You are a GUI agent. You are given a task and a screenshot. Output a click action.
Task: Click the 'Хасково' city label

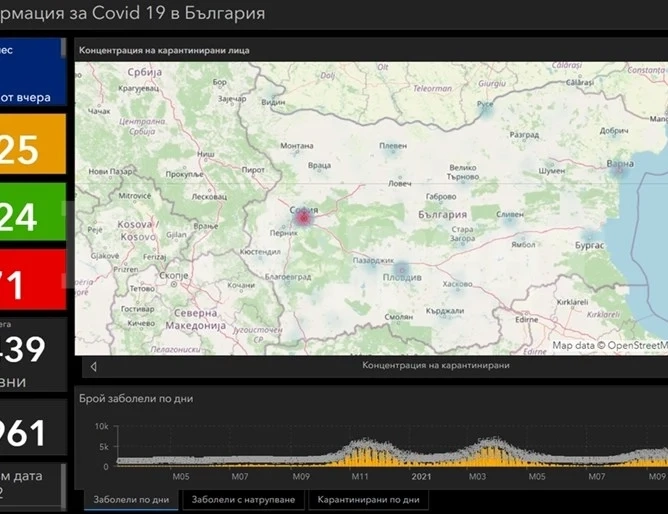click(458, 284)
